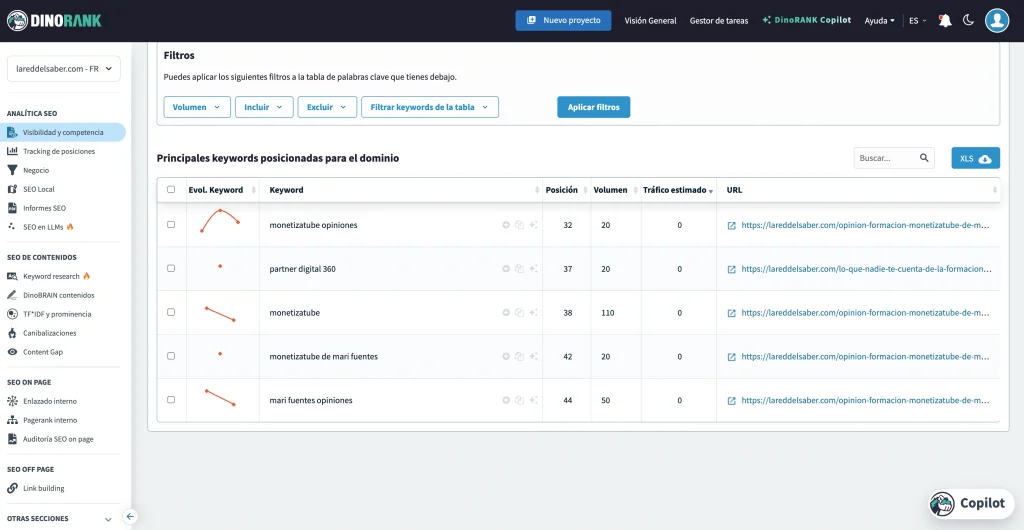The height and width of the screenshot is (530, 1024).
Task: Click the Nuevo proyecto button
Action: [x=563, y=20]
